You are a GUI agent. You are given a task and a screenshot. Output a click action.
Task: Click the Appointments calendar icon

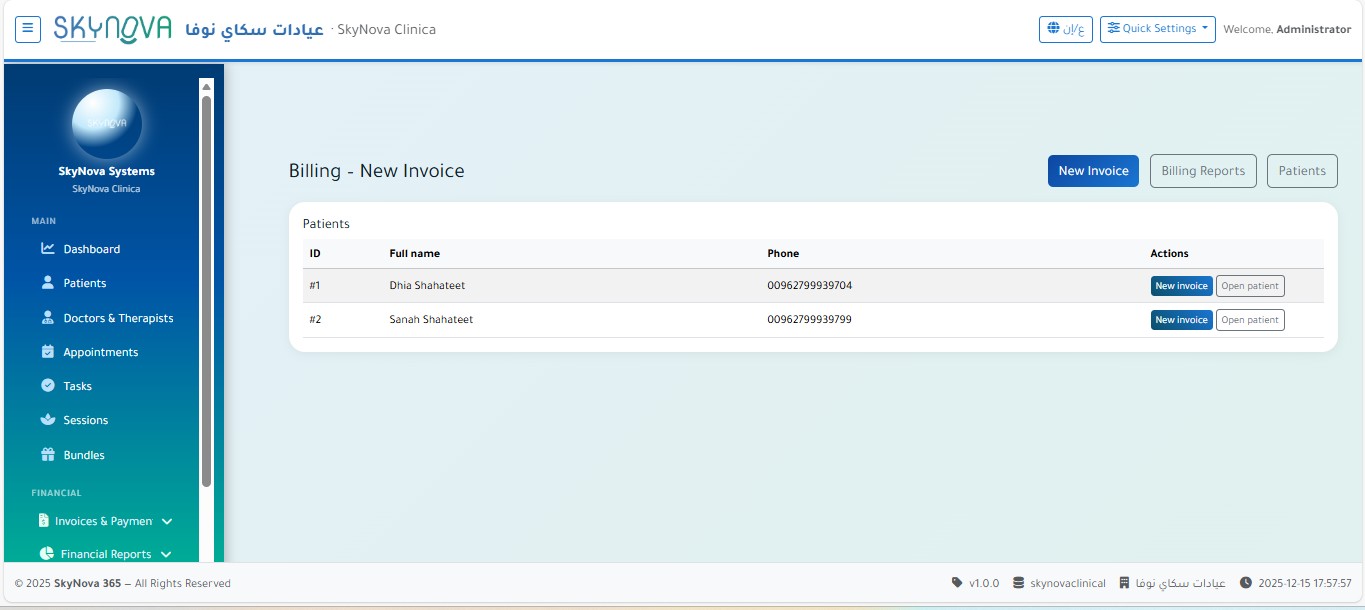47,352
